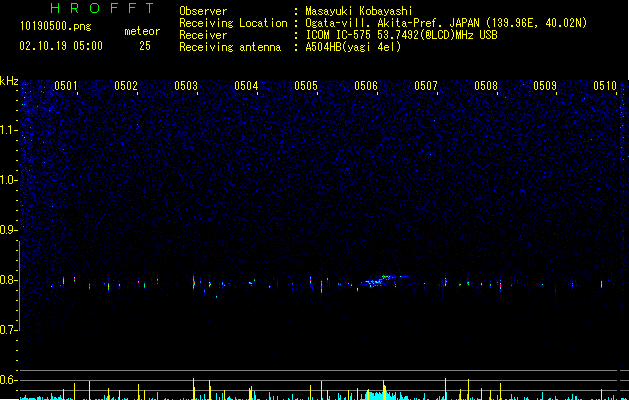Click the 'meteor' label
This screenshot has width=629, height=400.
pyautogui.click(x=142, y=31)
